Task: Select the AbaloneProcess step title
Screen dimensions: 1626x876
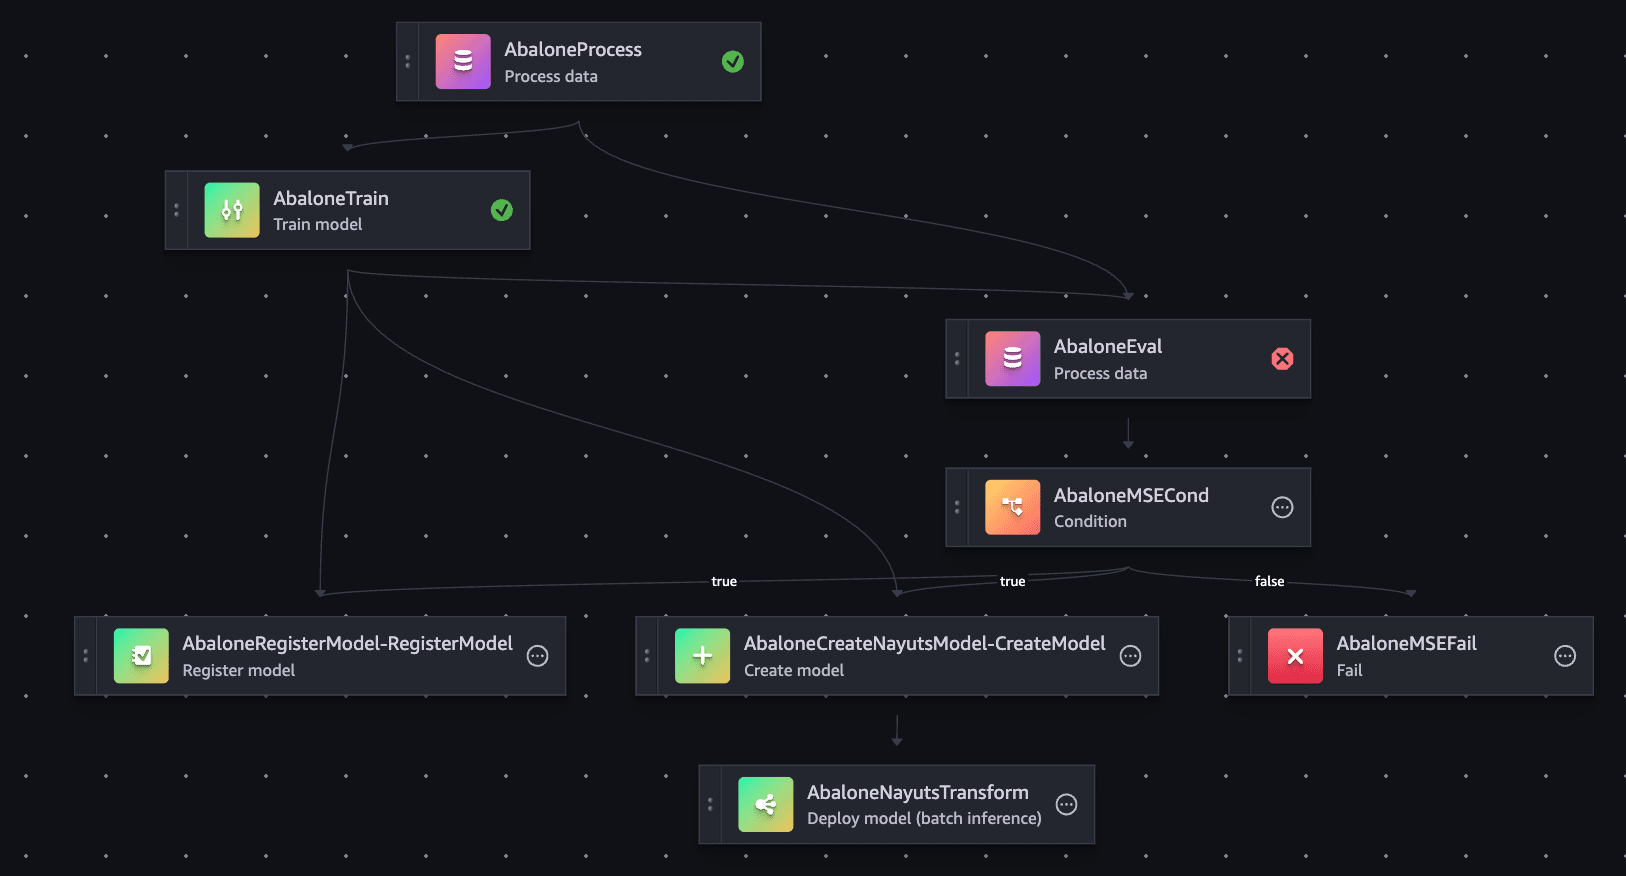Action: [x=573, y=49]
